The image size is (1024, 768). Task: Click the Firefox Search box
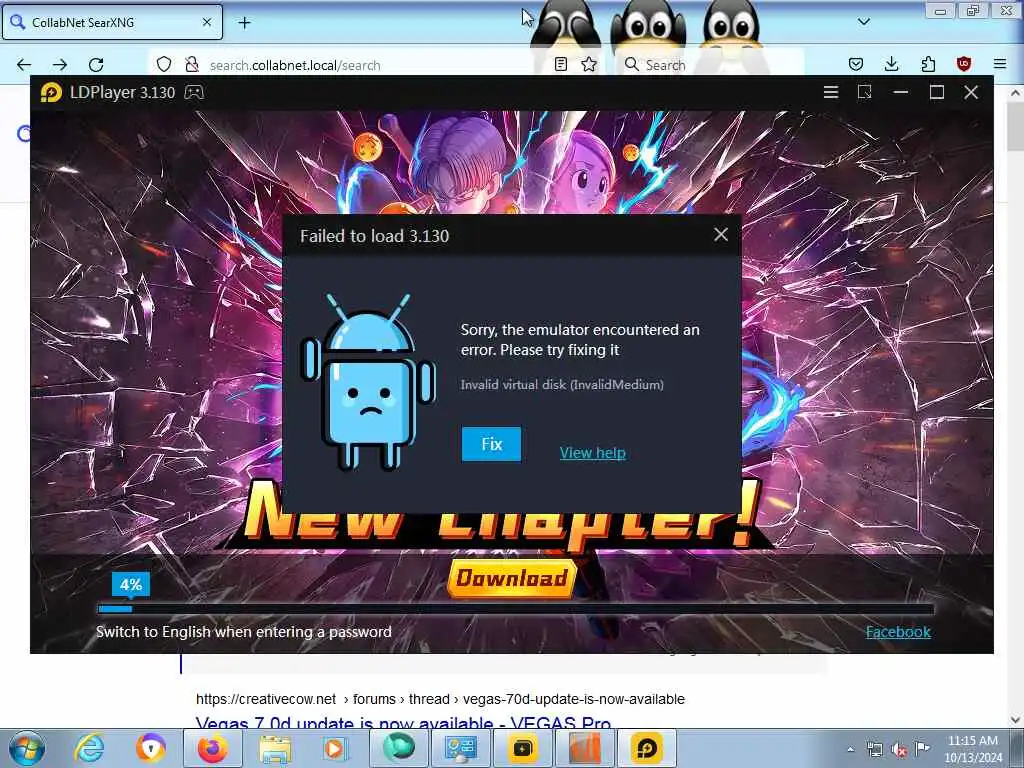(x=711, y=65)
